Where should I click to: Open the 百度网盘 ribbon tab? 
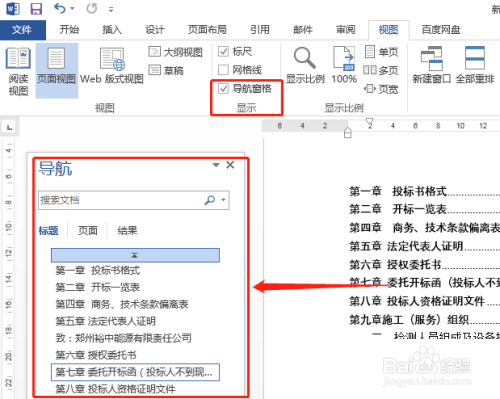[x=441, y=30]
